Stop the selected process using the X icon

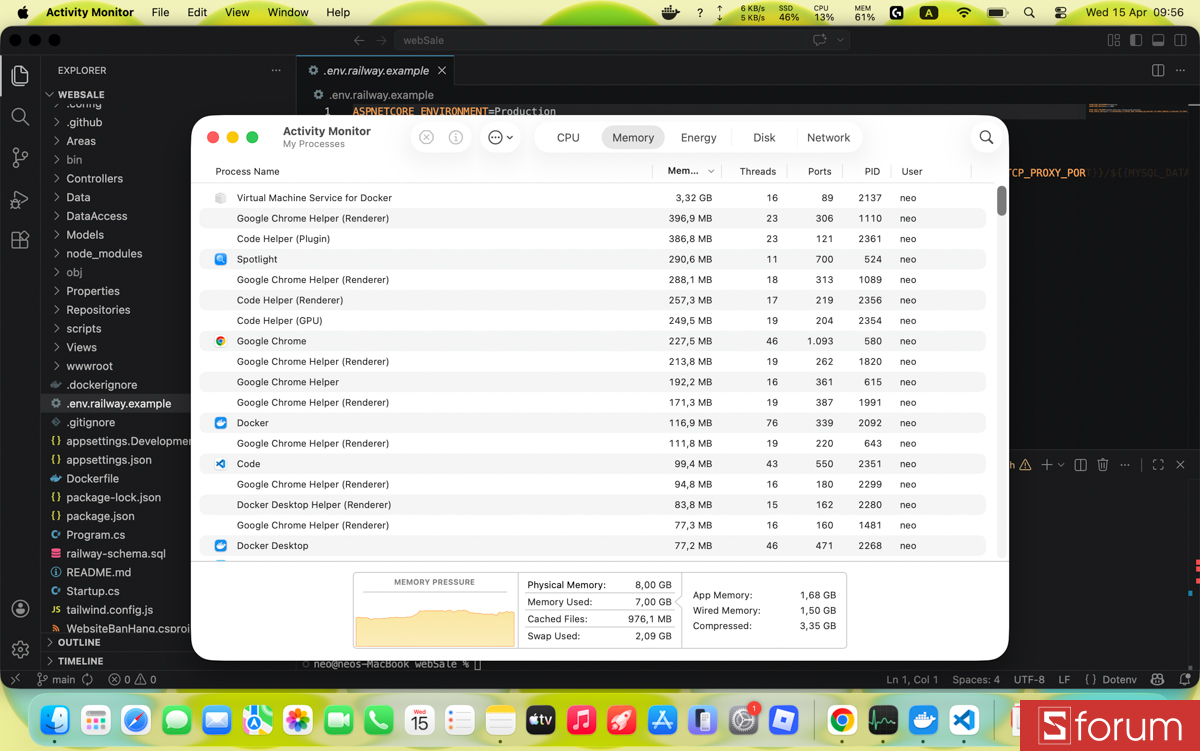click(426, 137)
